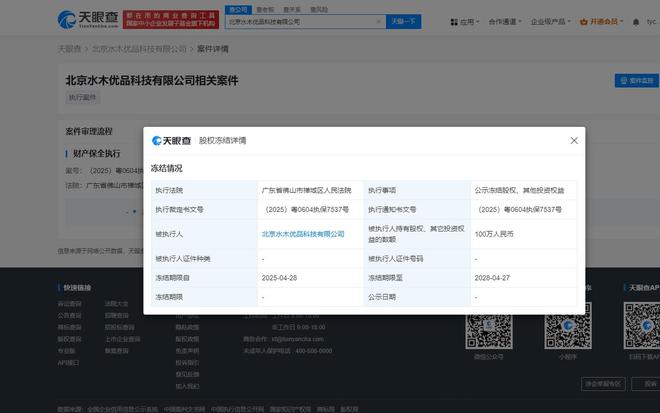Screen dimensions: 660x413
Task: Click the 天眼一下 search button
Action: pyautogui.click(x=404, y=20)
